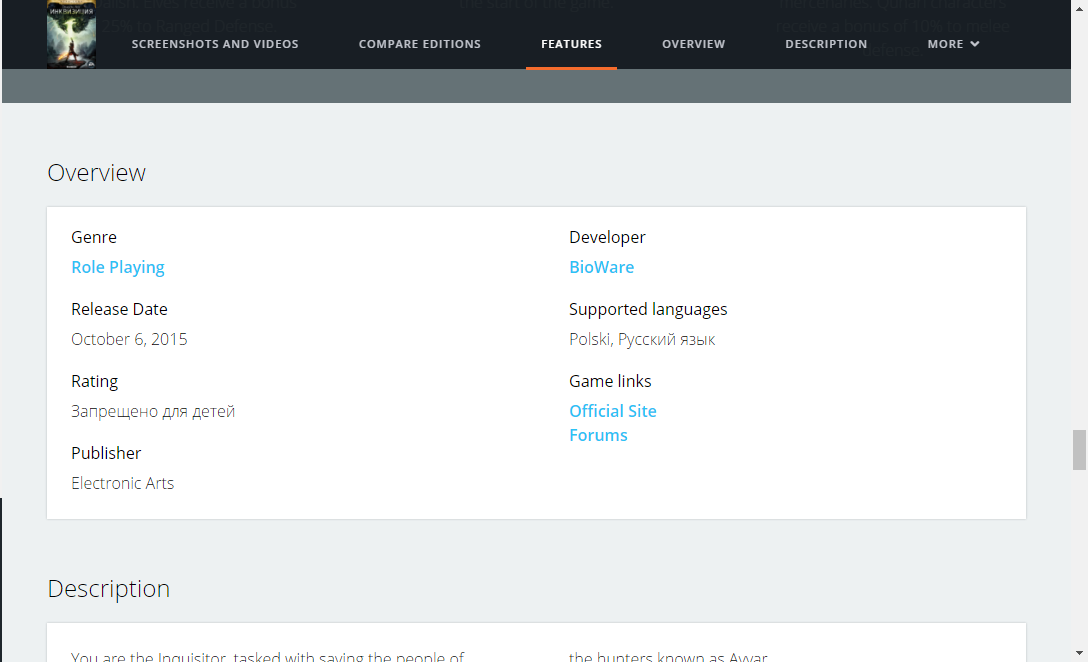Open the Role Playing genre link

(118, 267)
